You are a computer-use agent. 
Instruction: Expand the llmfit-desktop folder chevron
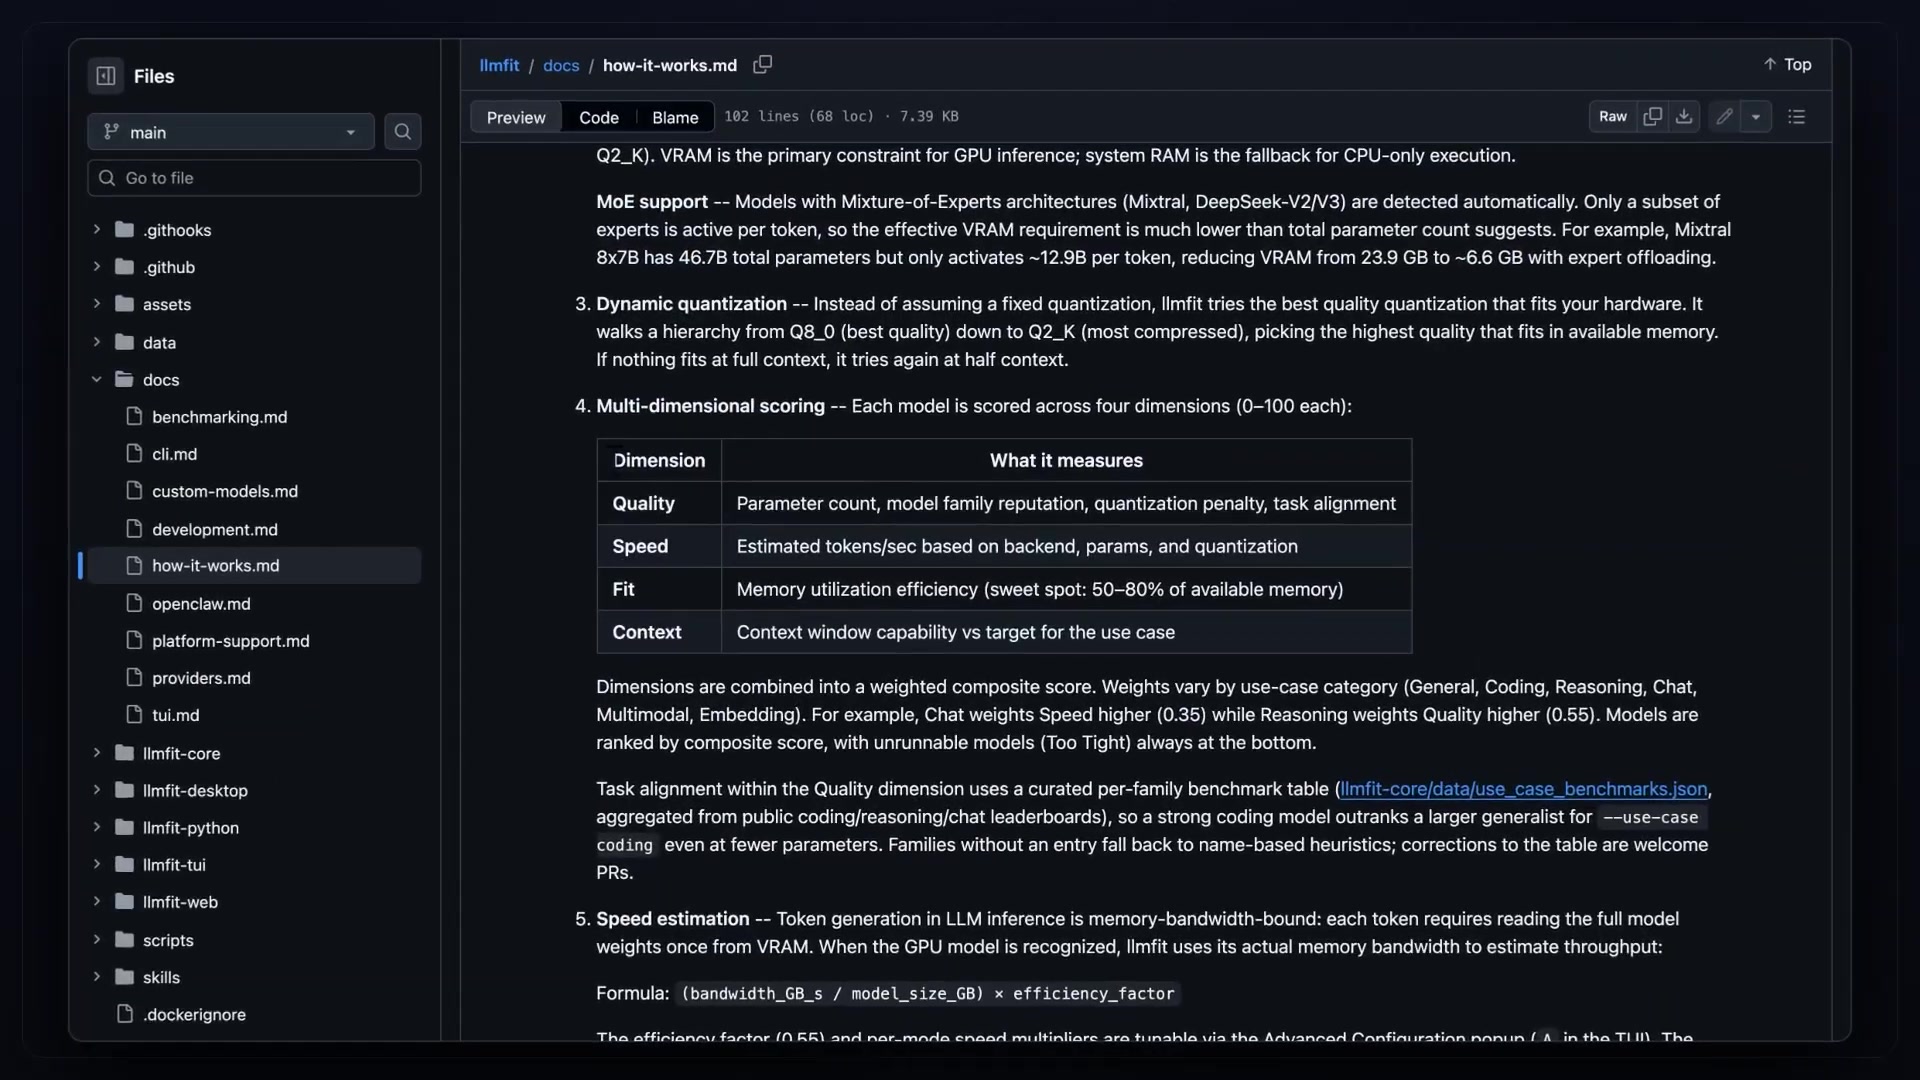[97, 790]
